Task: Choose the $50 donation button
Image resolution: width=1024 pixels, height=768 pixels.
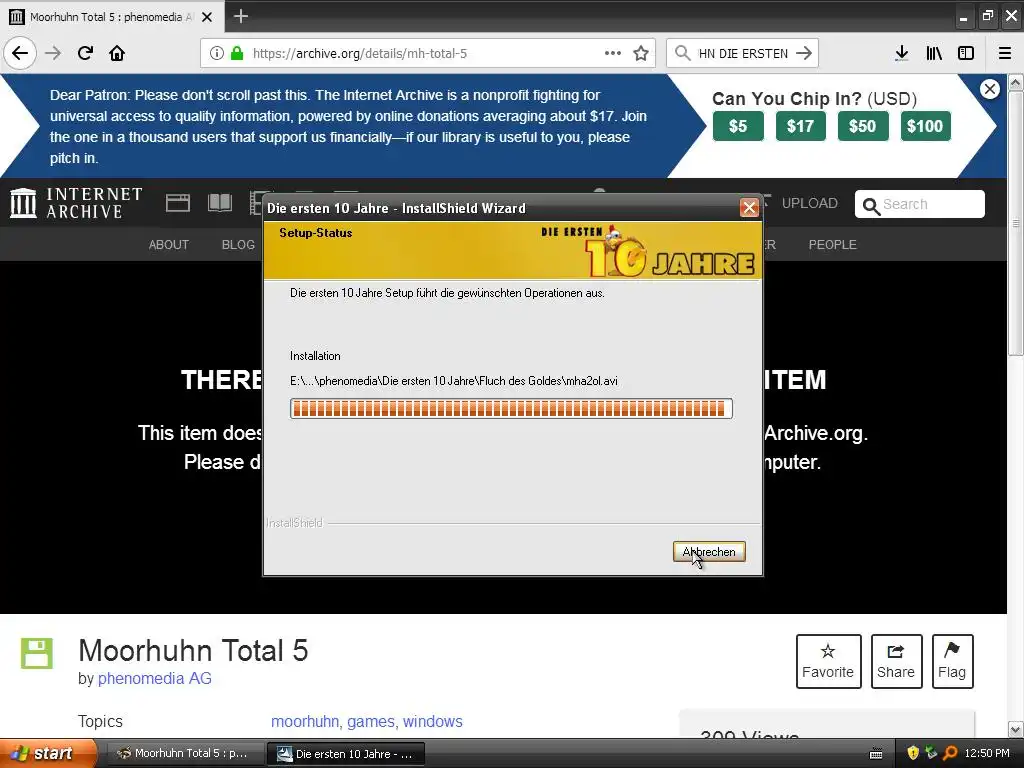Action: click(x=863, y=126)
